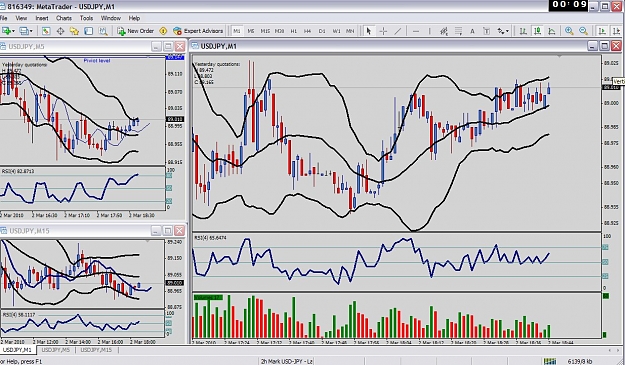
Task: Click chart shift triangle on M1 chart
Action: [560, 57]
